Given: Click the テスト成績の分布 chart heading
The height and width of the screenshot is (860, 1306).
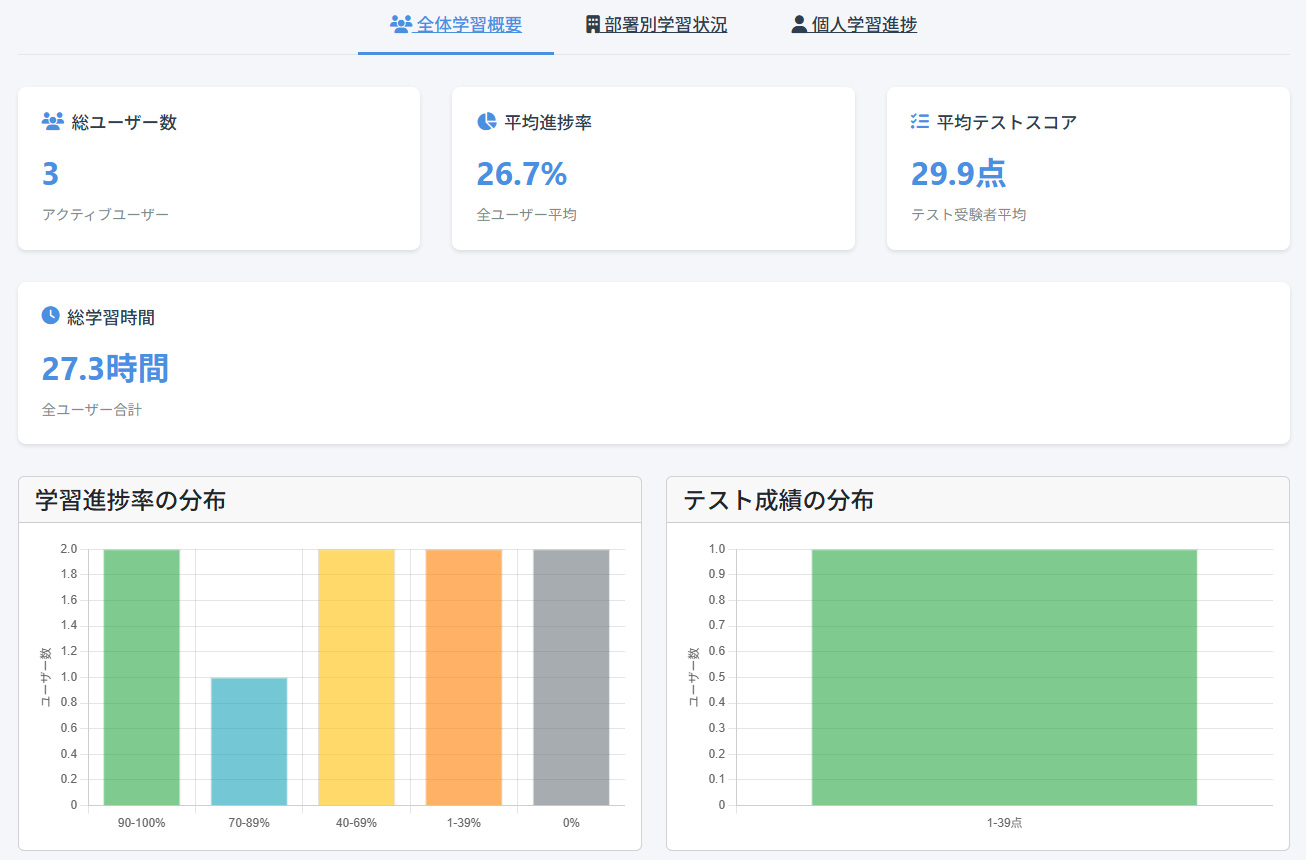Looking at the screenshot, I should click(x=778, y=500).
